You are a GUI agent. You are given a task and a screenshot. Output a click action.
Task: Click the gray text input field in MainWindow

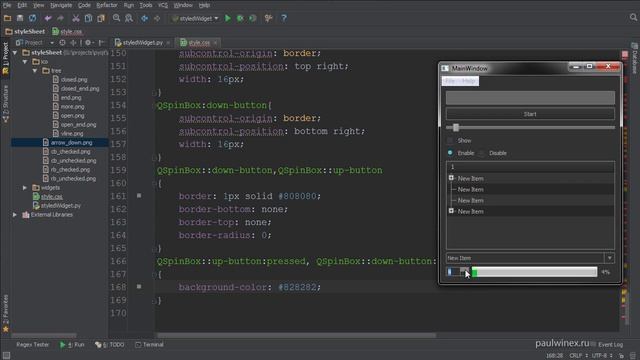530,98
